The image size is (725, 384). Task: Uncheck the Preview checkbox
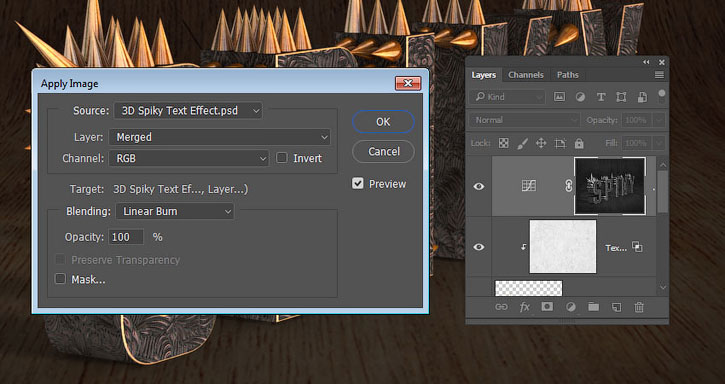[x=357, y=184]
